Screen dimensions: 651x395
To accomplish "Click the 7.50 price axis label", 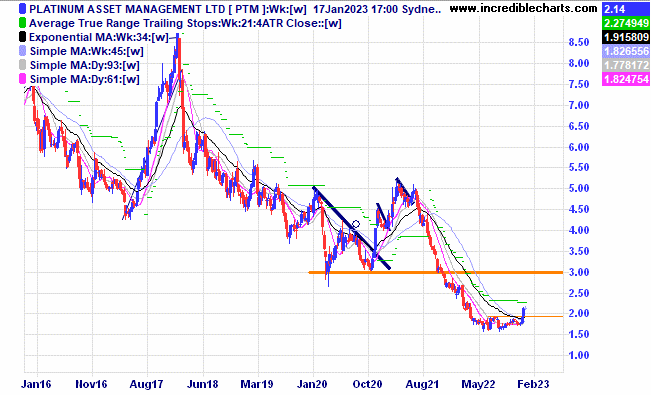I will coord(579,84).
